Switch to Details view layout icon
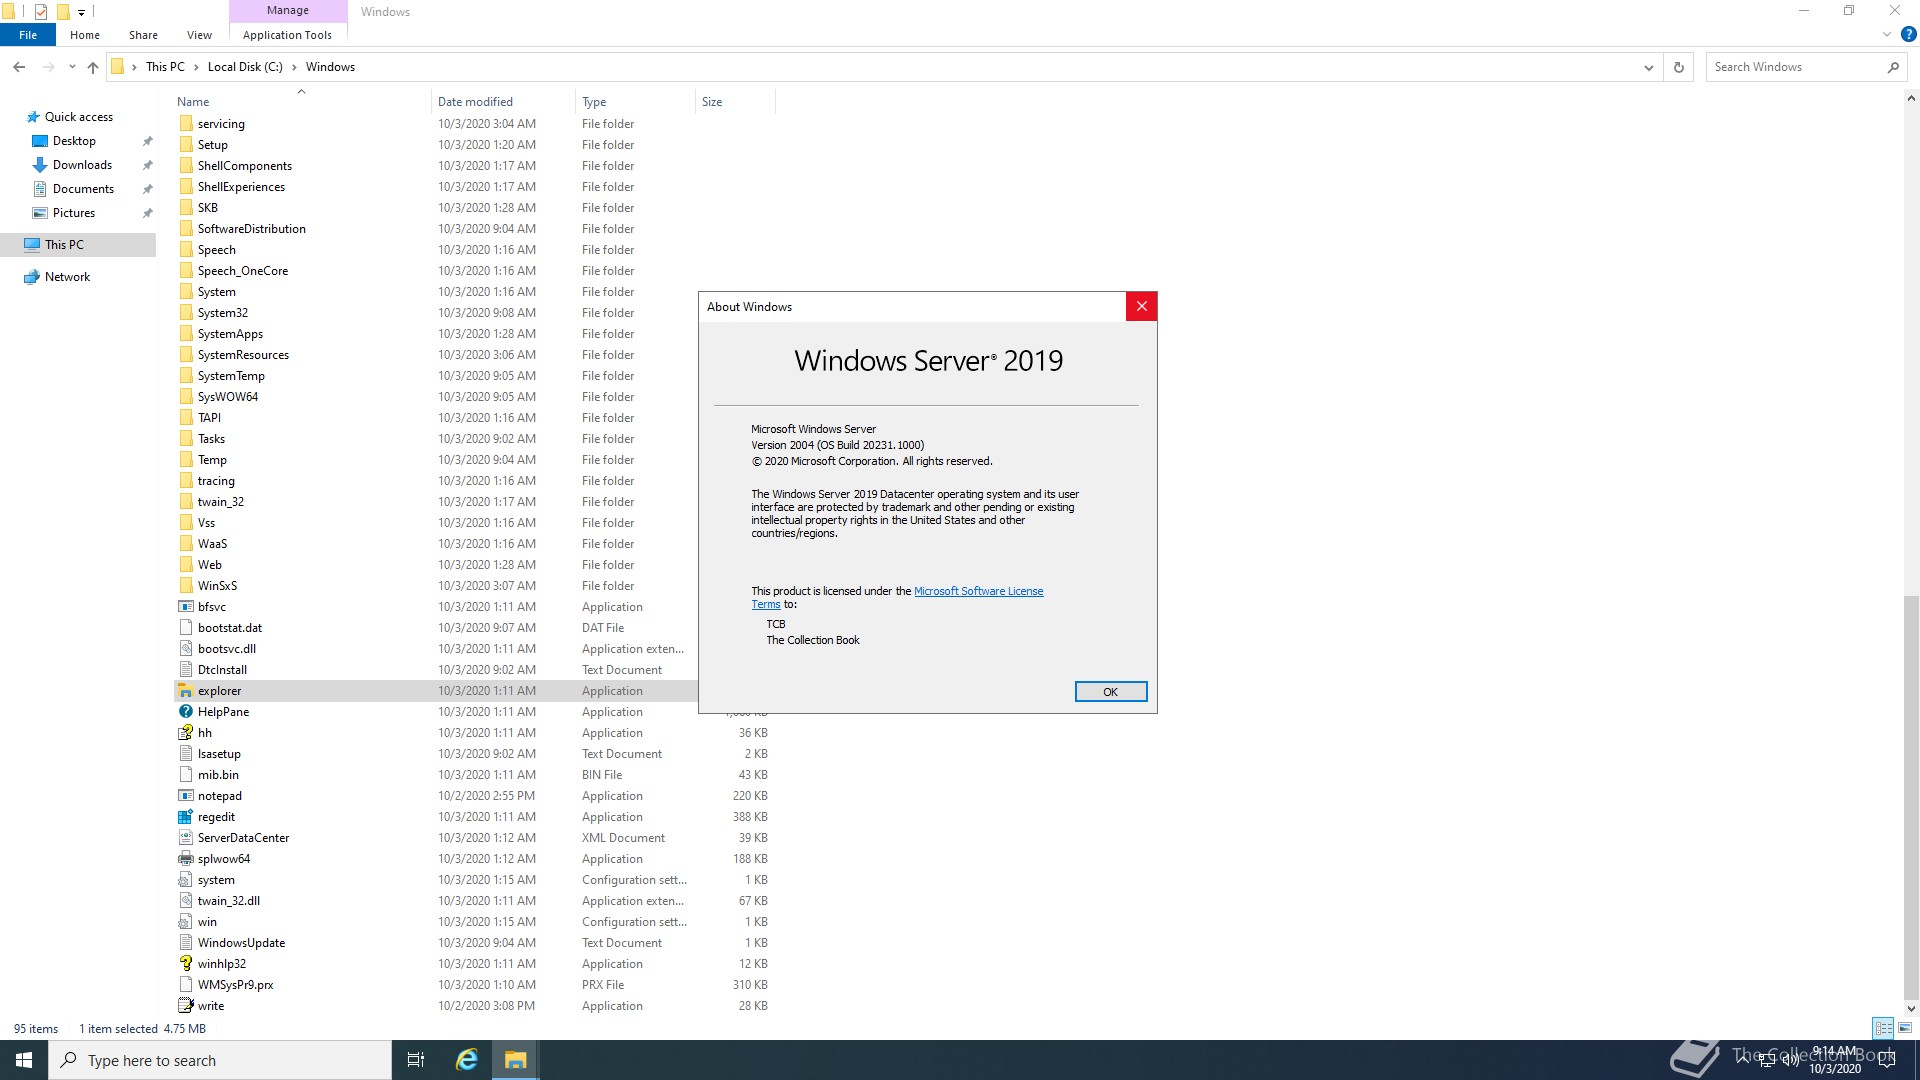This screenshot has height=1080, width=1920. (1883, 1028)
